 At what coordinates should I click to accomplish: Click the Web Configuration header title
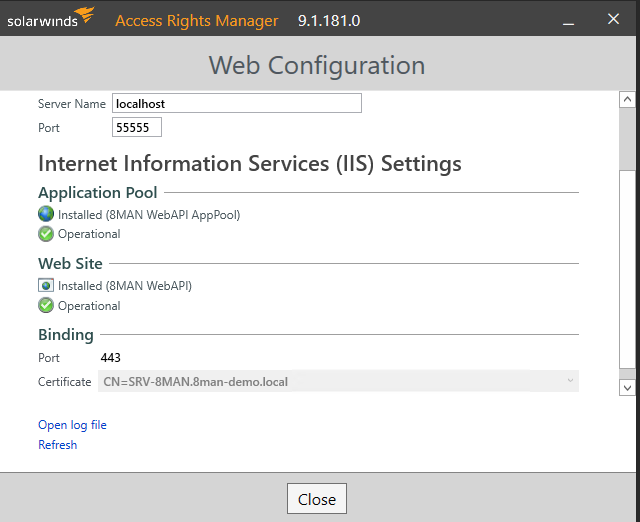pyautogui.click(x=317, y=65)
